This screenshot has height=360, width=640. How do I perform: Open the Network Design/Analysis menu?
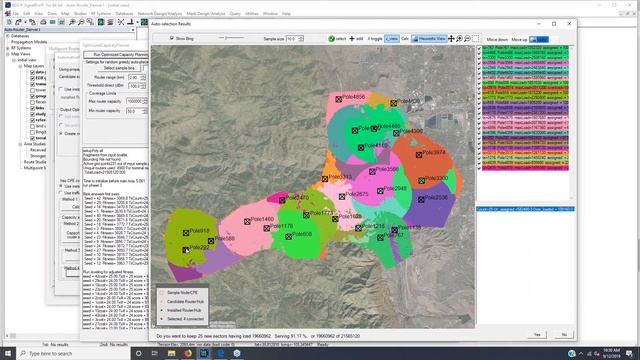(x=160, y=14)
